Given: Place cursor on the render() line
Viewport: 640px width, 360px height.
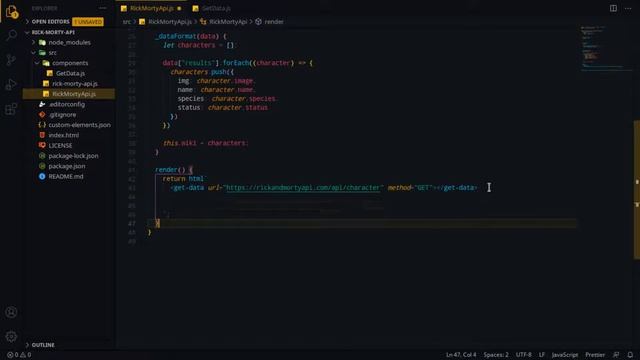Looking at the screenshot, I should pyautogui.click(x=173, y=170).
